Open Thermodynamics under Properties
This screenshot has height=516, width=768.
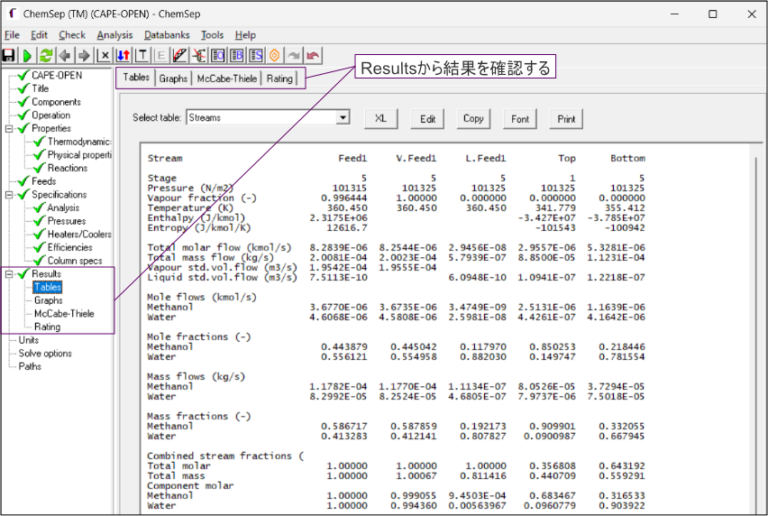[x=79, y=141]
